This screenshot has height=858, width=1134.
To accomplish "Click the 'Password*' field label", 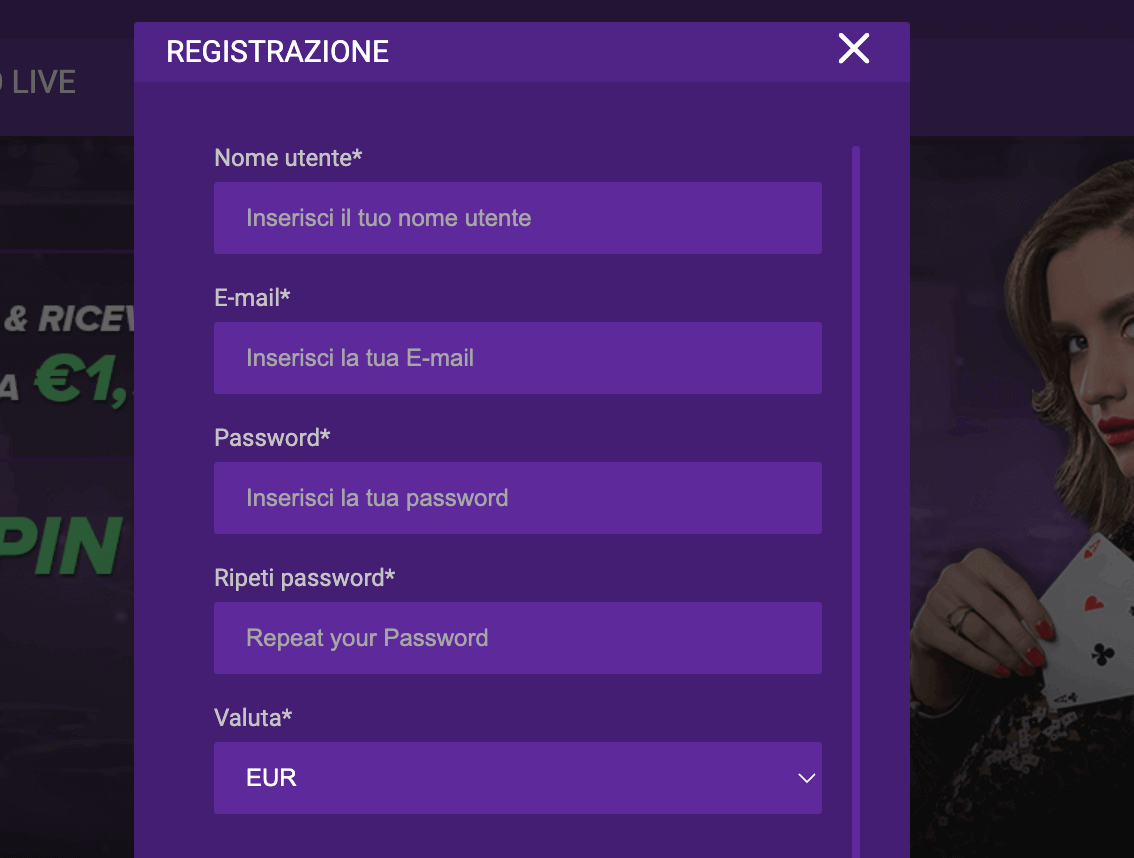I will click(272, 438).
